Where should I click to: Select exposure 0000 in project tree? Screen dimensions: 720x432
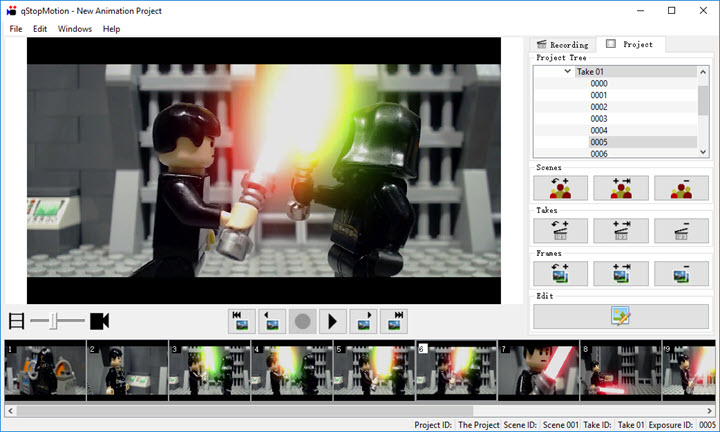point(599,84)
